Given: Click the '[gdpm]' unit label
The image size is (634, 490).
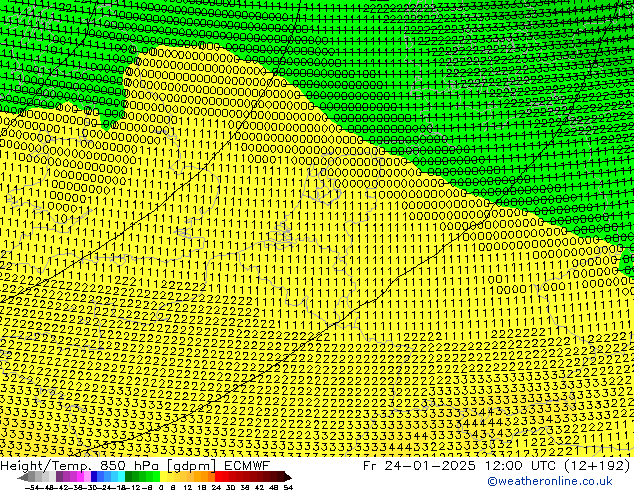Looking at the screenshot, I should coord(193,466).
